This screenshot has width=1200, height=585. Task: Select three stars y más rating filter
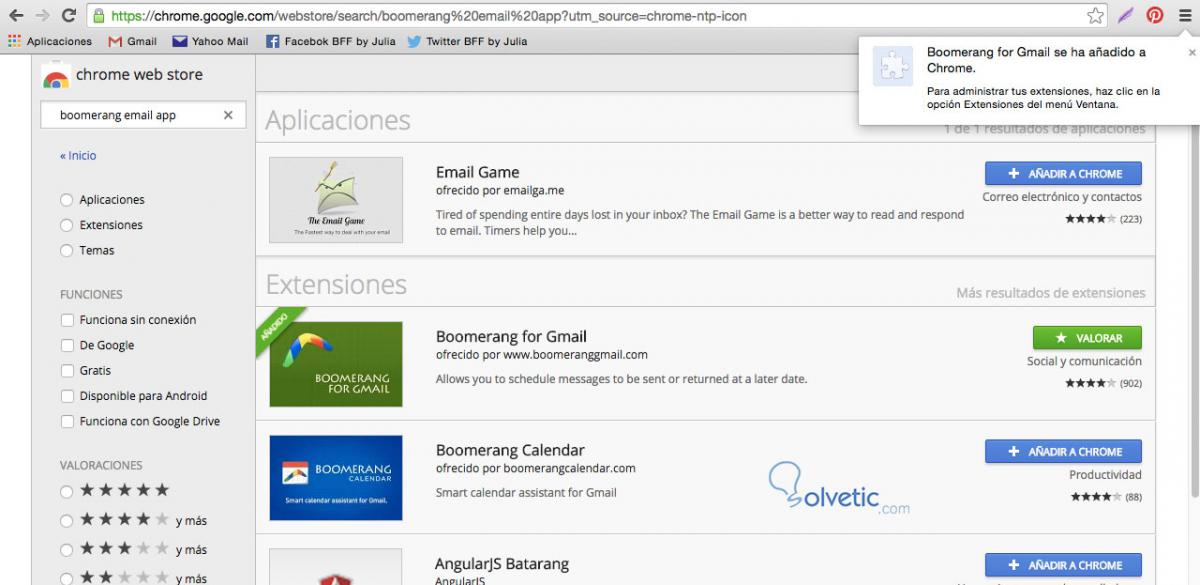tap(67, 549)
